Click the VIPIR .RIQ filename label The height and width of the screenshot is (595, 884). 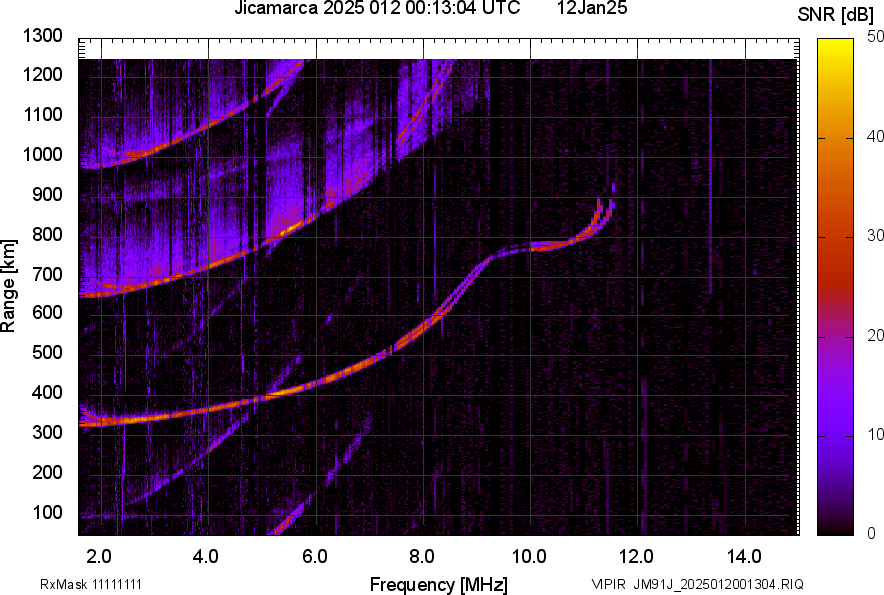click(x=697, y=584)
